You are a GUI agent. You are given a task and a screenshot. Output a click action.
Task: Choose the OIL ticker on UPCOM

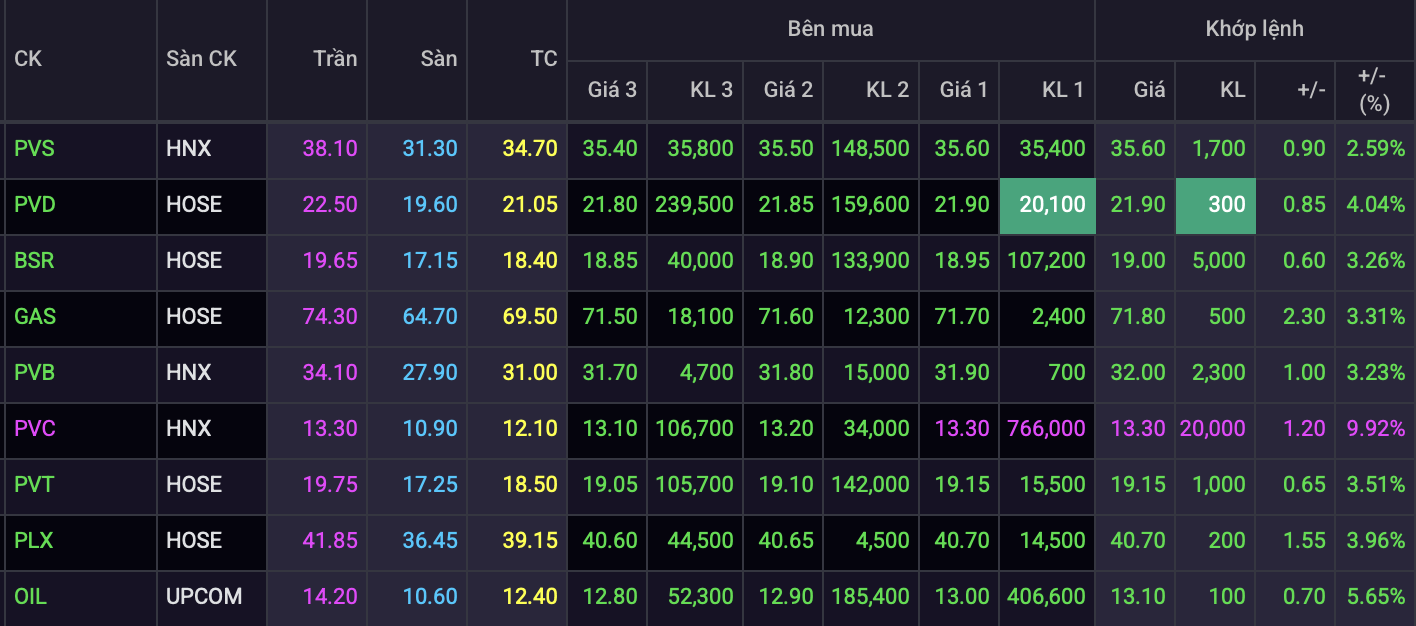(x=30, y=597)
